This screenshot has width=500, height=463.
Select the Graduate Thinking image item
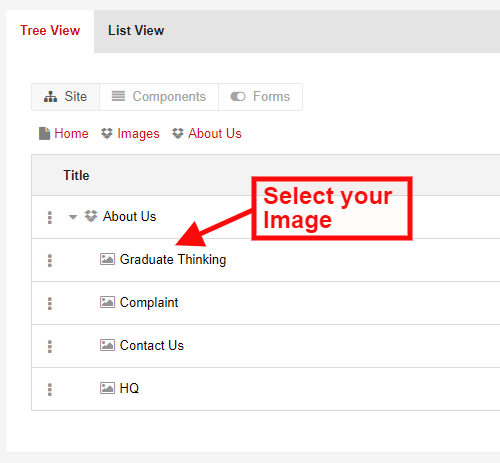pos(173,259)
